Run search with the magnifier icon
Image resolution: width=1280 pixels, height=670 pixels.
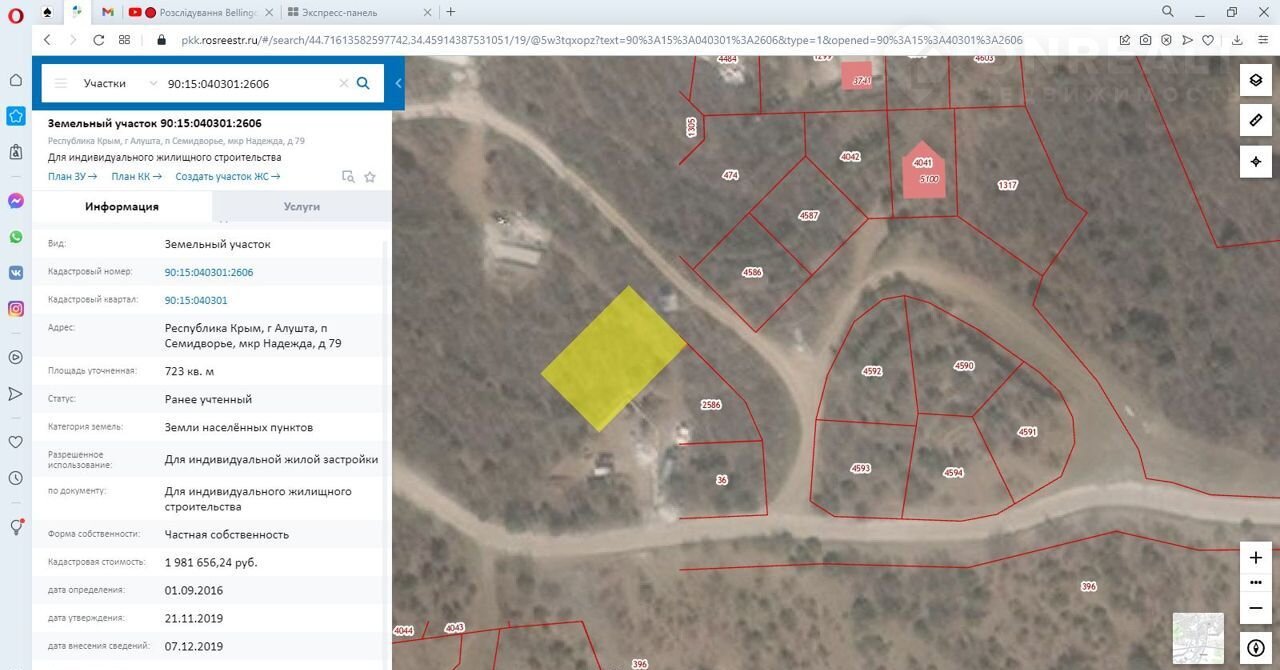tap(364, 84)
